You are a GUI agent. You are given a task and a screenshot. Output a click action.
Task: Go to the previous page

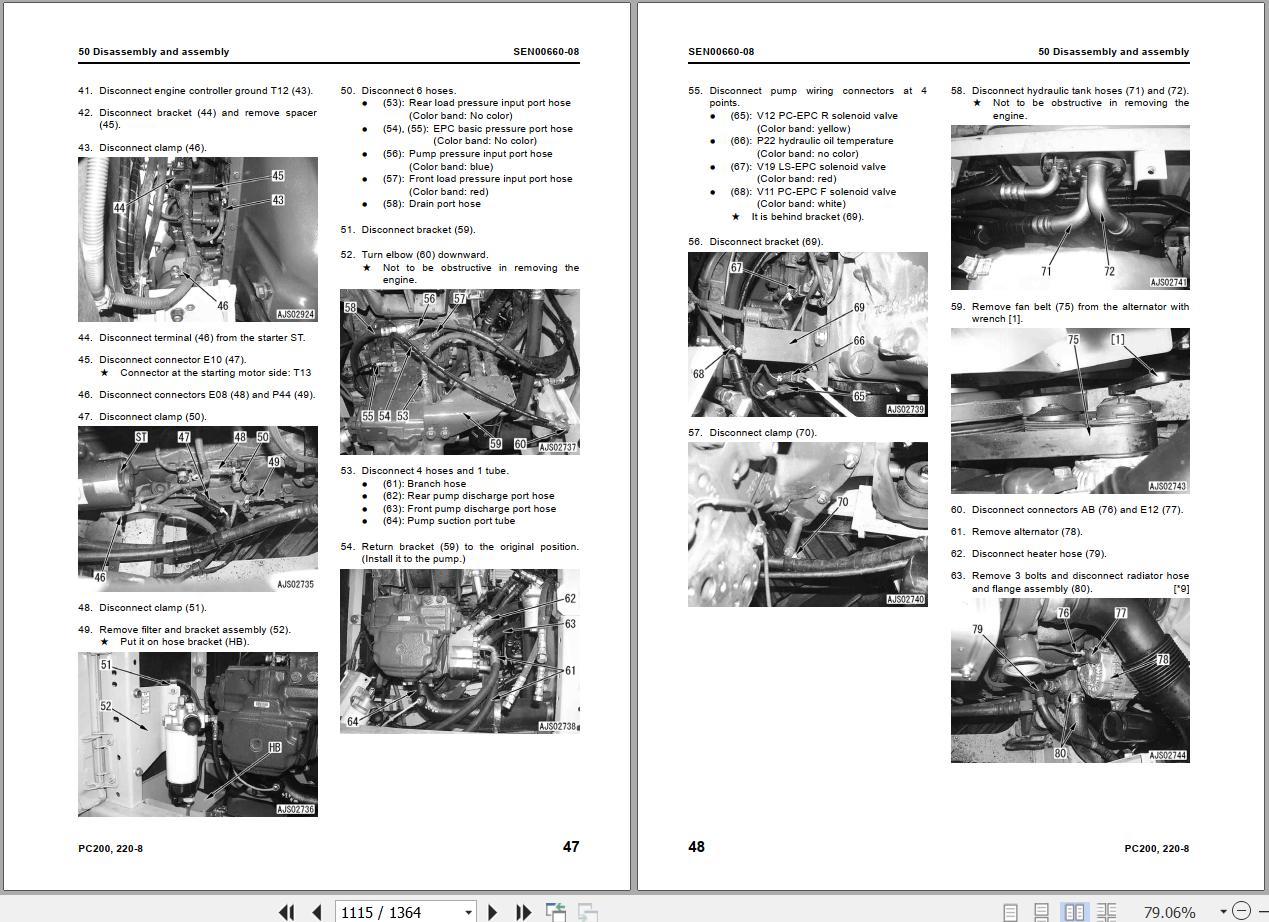(317, 912)
